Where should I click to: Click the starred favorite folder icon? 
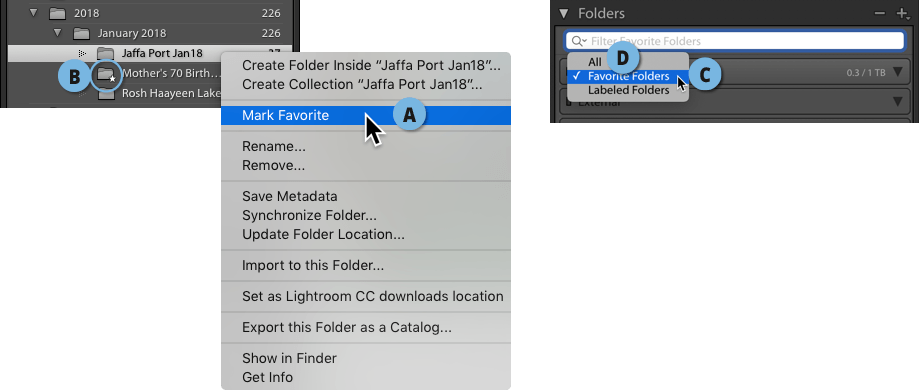106,74
